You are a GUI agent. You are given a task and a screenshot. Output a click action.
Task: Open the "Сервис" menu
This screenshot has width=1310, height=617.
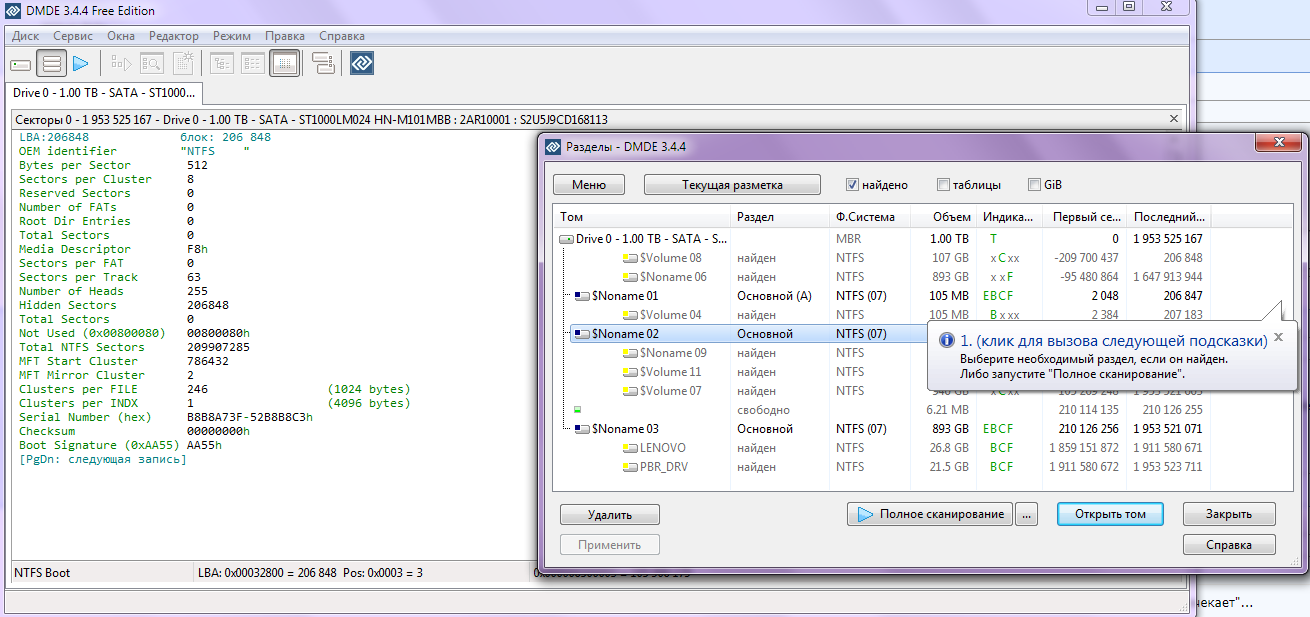73,35
